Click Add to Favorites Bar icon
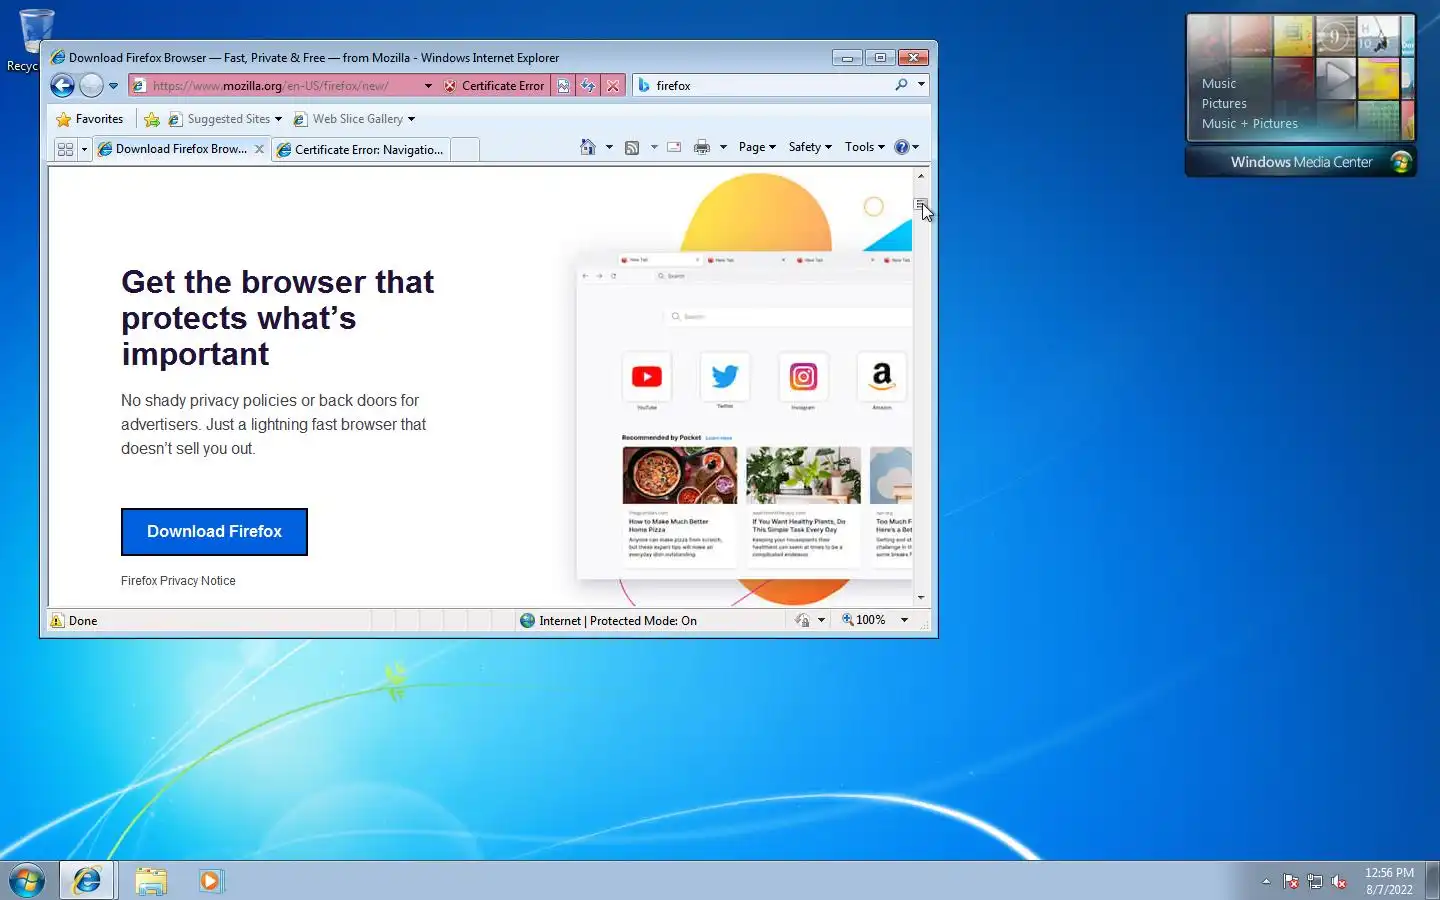The height and width of the screenshot is (900, 1440). pos(152,119)
